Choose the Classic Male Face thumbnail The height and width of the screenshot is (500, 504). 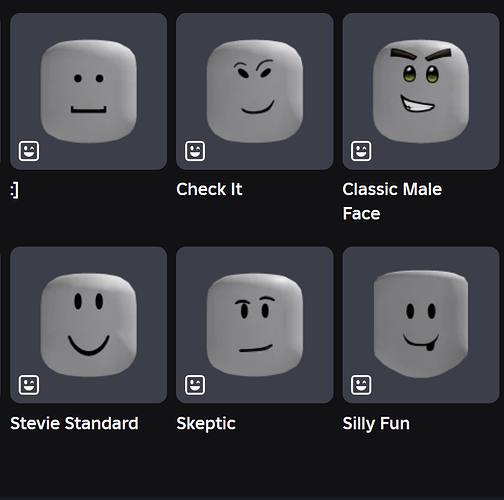tap(421, 91)
